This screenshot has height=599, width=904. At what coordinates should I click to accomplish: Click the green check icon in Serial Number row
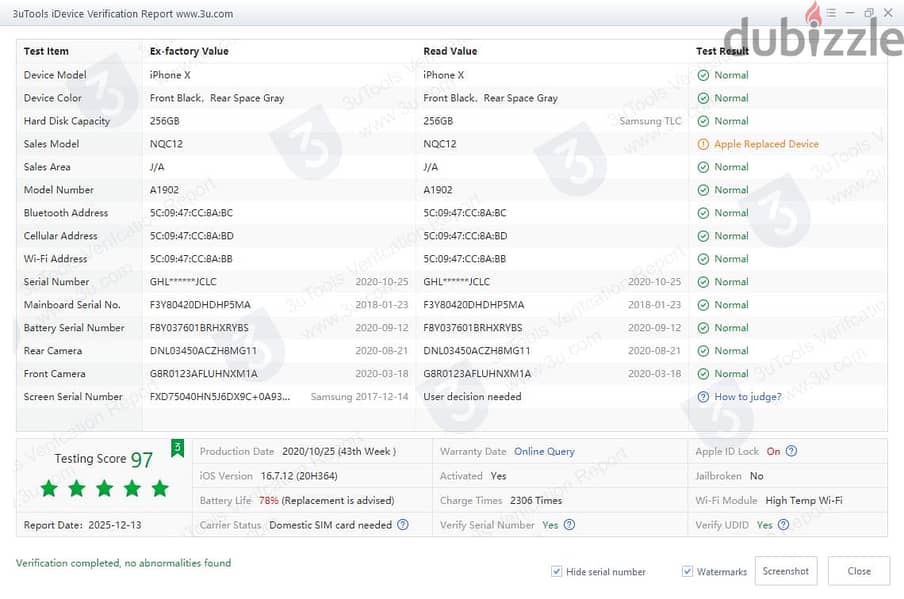[703, 282]
